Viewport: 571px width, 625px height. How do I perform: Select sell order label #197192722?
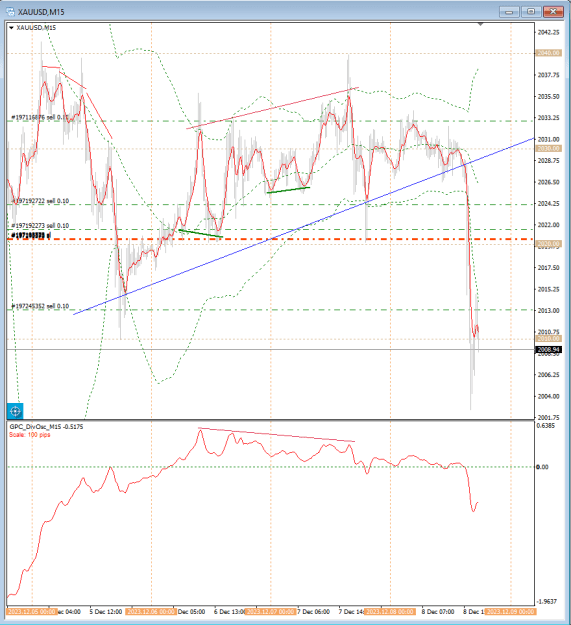[x=40, y=201]
